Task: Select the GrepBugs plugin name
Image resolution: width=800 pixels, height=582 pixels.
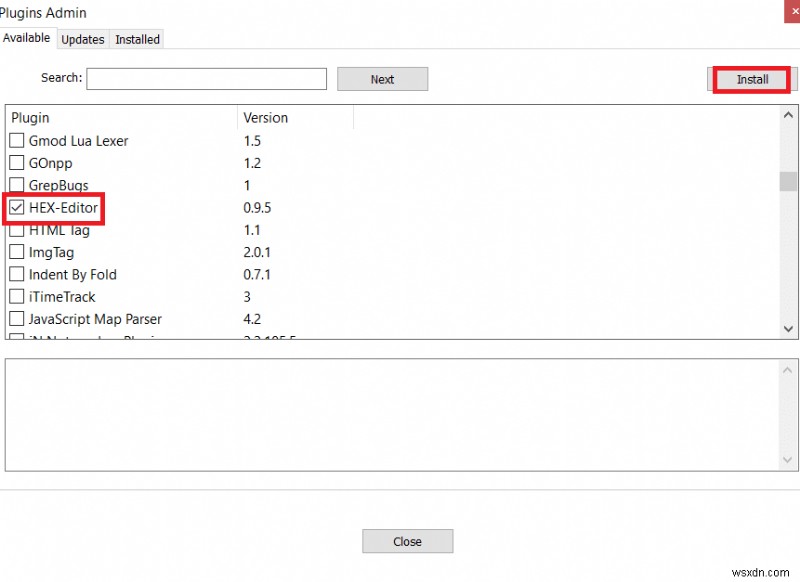Action: [x=59, y=185]
